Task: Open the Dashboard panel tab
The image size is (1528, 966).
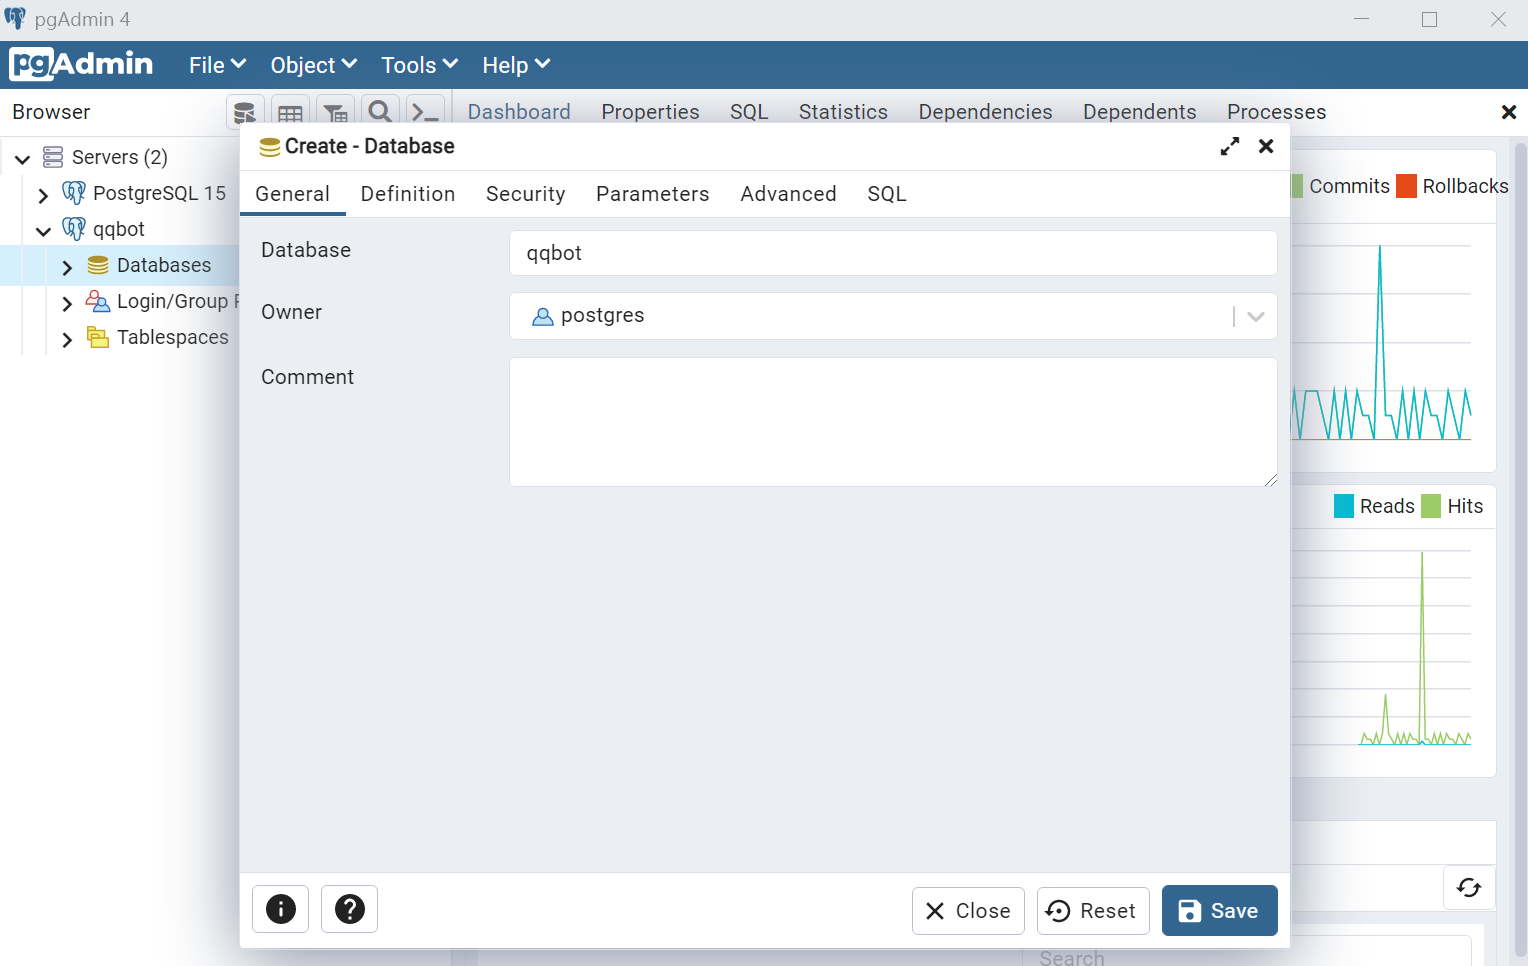Action: tap(519, 112)
